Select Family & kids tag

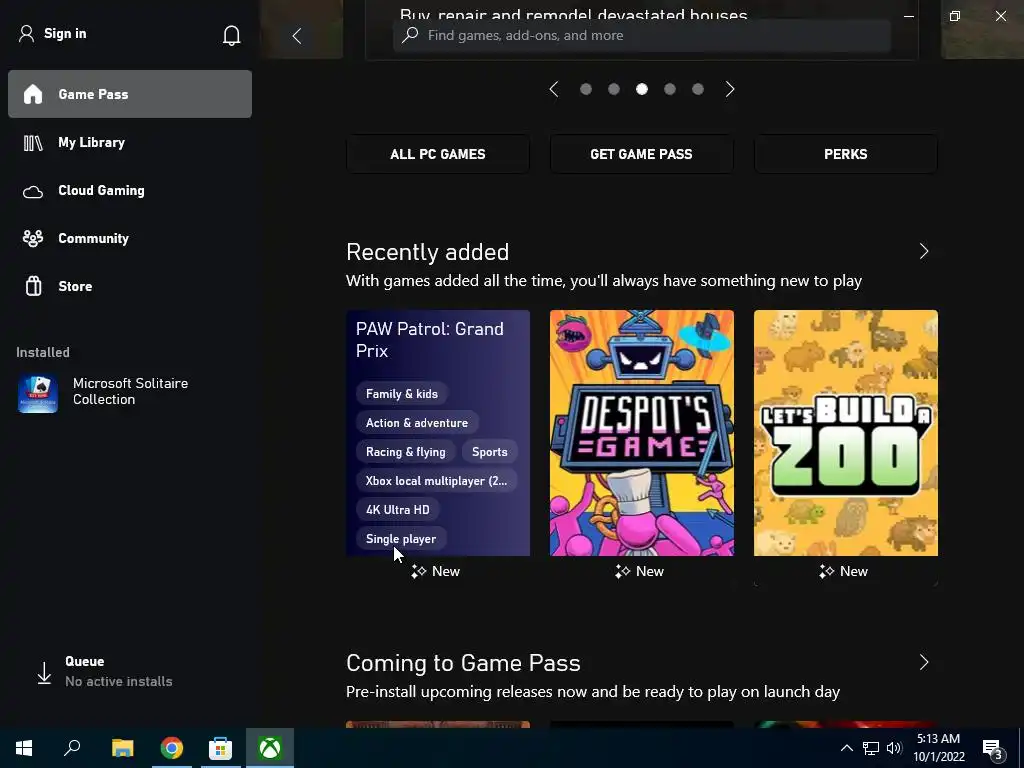tap(402, 394)
